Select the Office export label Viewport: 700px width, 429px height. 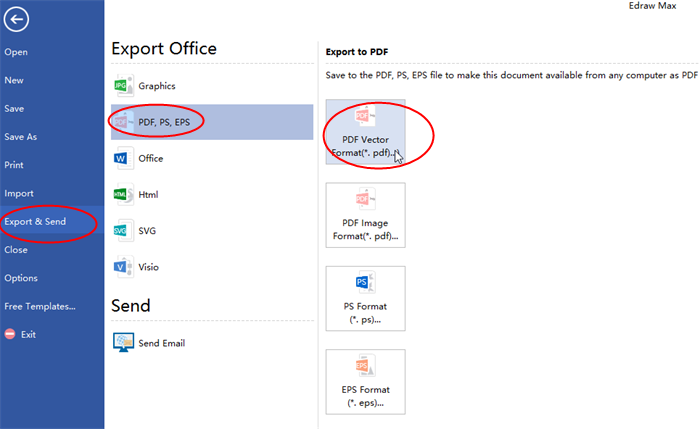[x=150, y=158]
